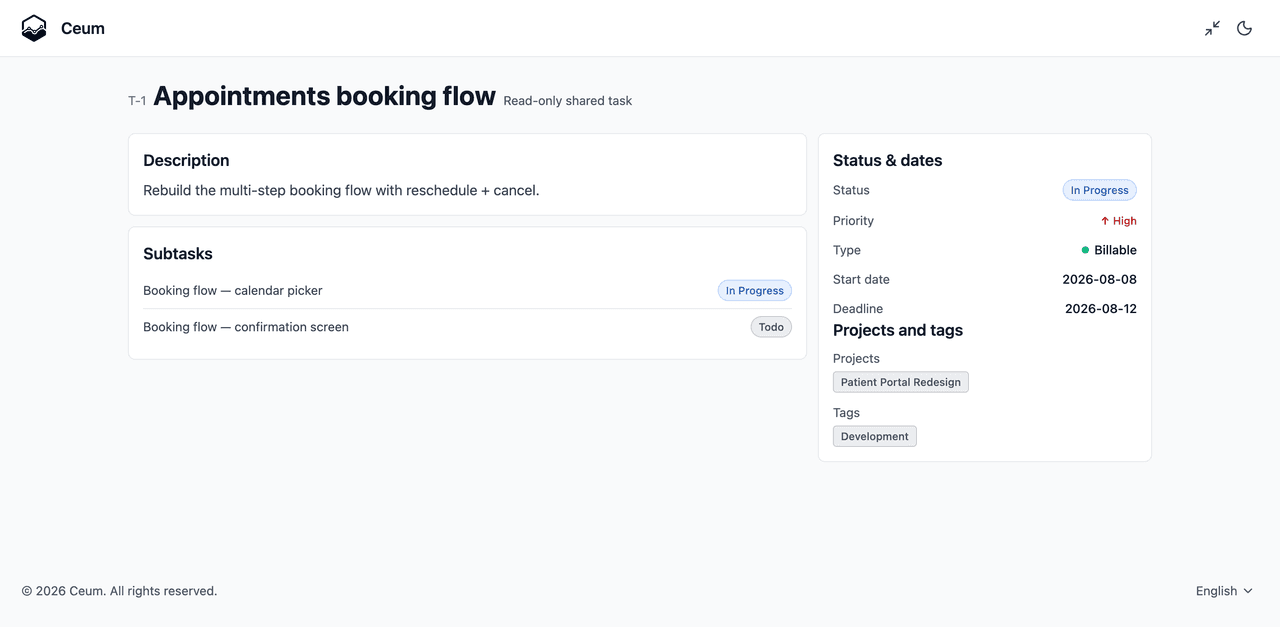Click the Development tag chip
This screenshot has height=627, width=1280.
[x=875, y=436]
